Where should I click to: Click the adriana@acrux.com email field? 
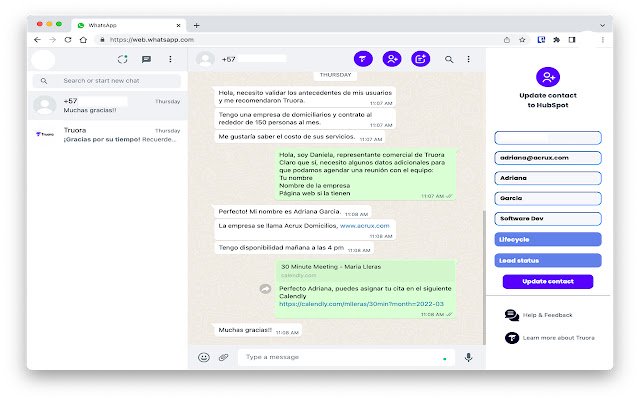click(548, 158)
